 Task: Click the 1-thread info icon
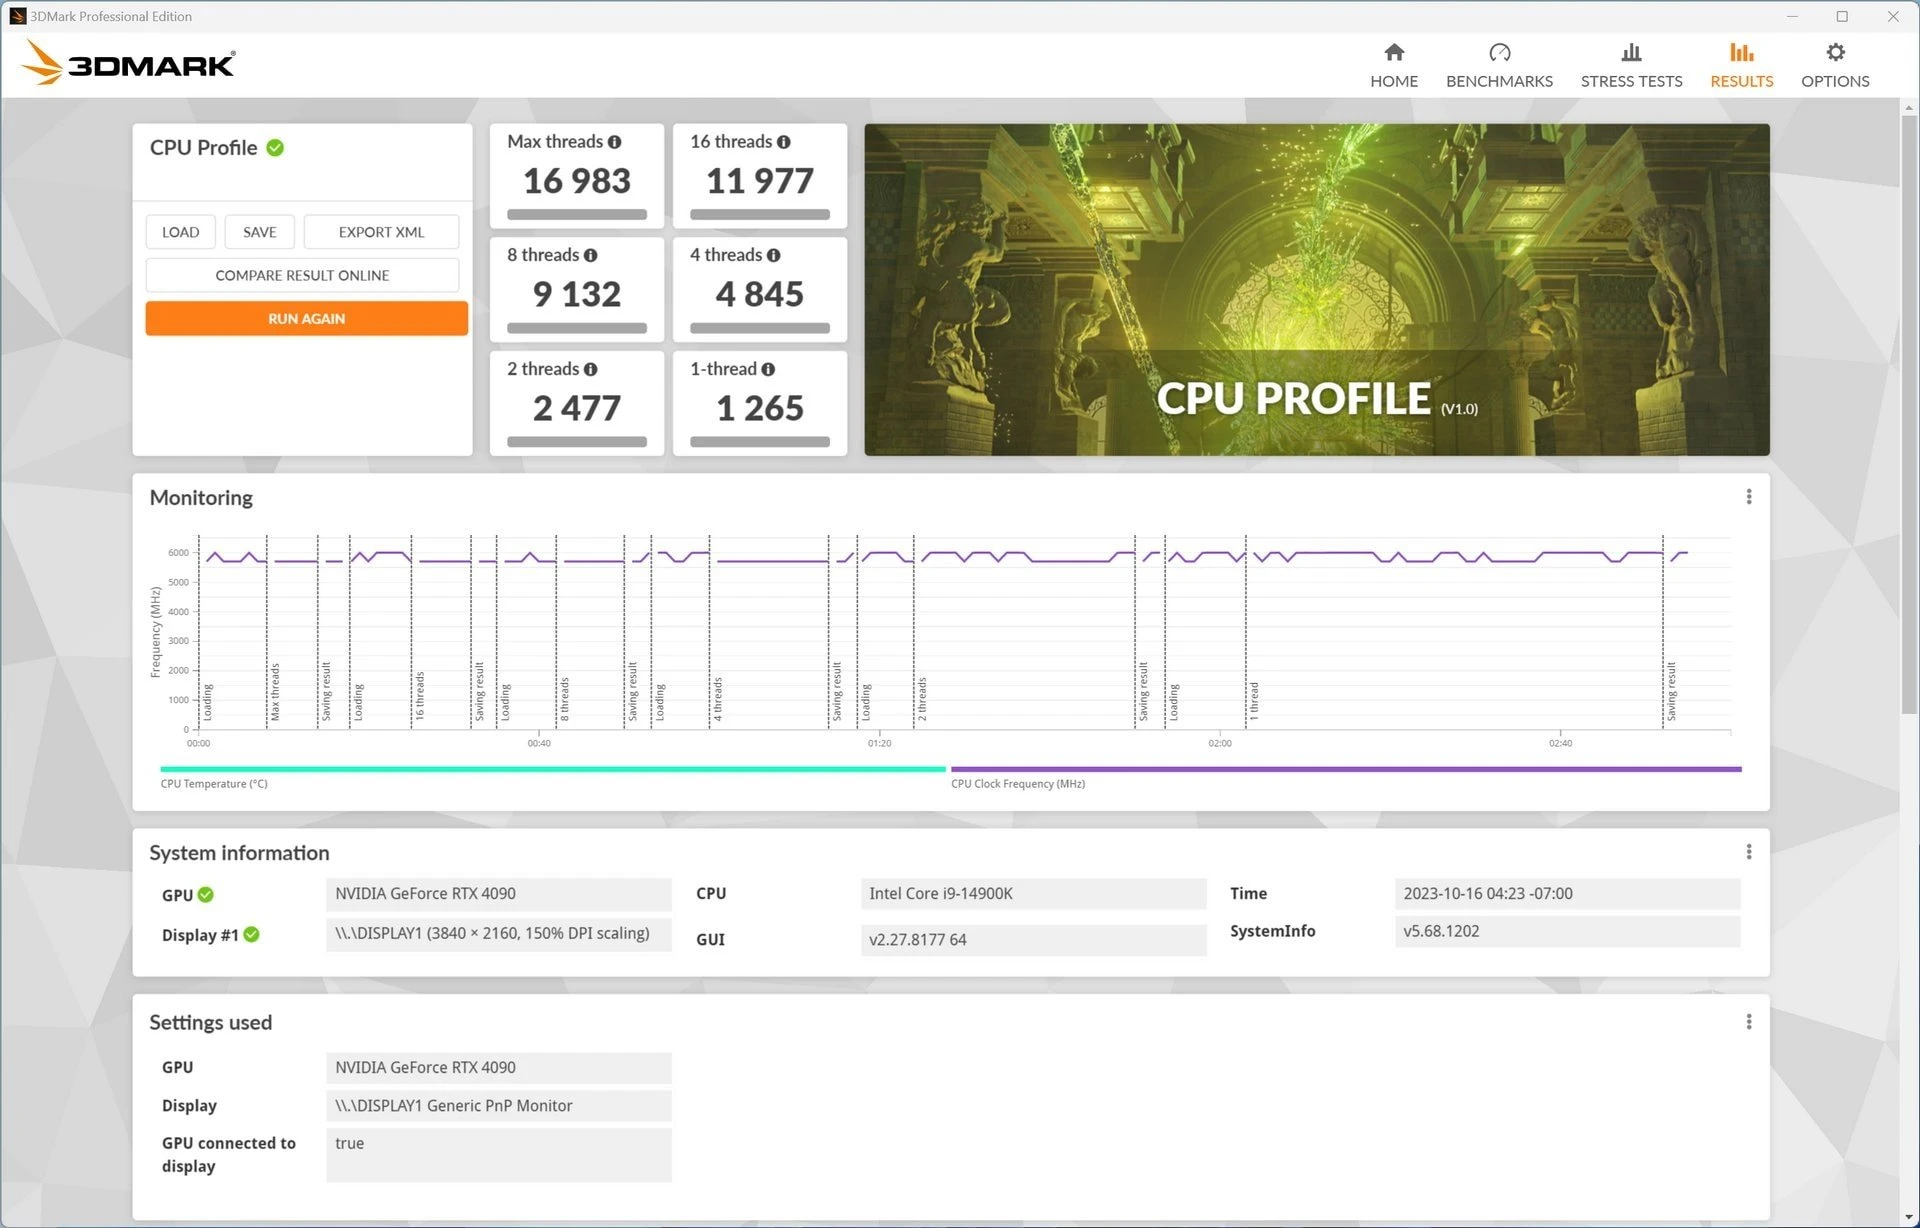(x=767, y=369)
